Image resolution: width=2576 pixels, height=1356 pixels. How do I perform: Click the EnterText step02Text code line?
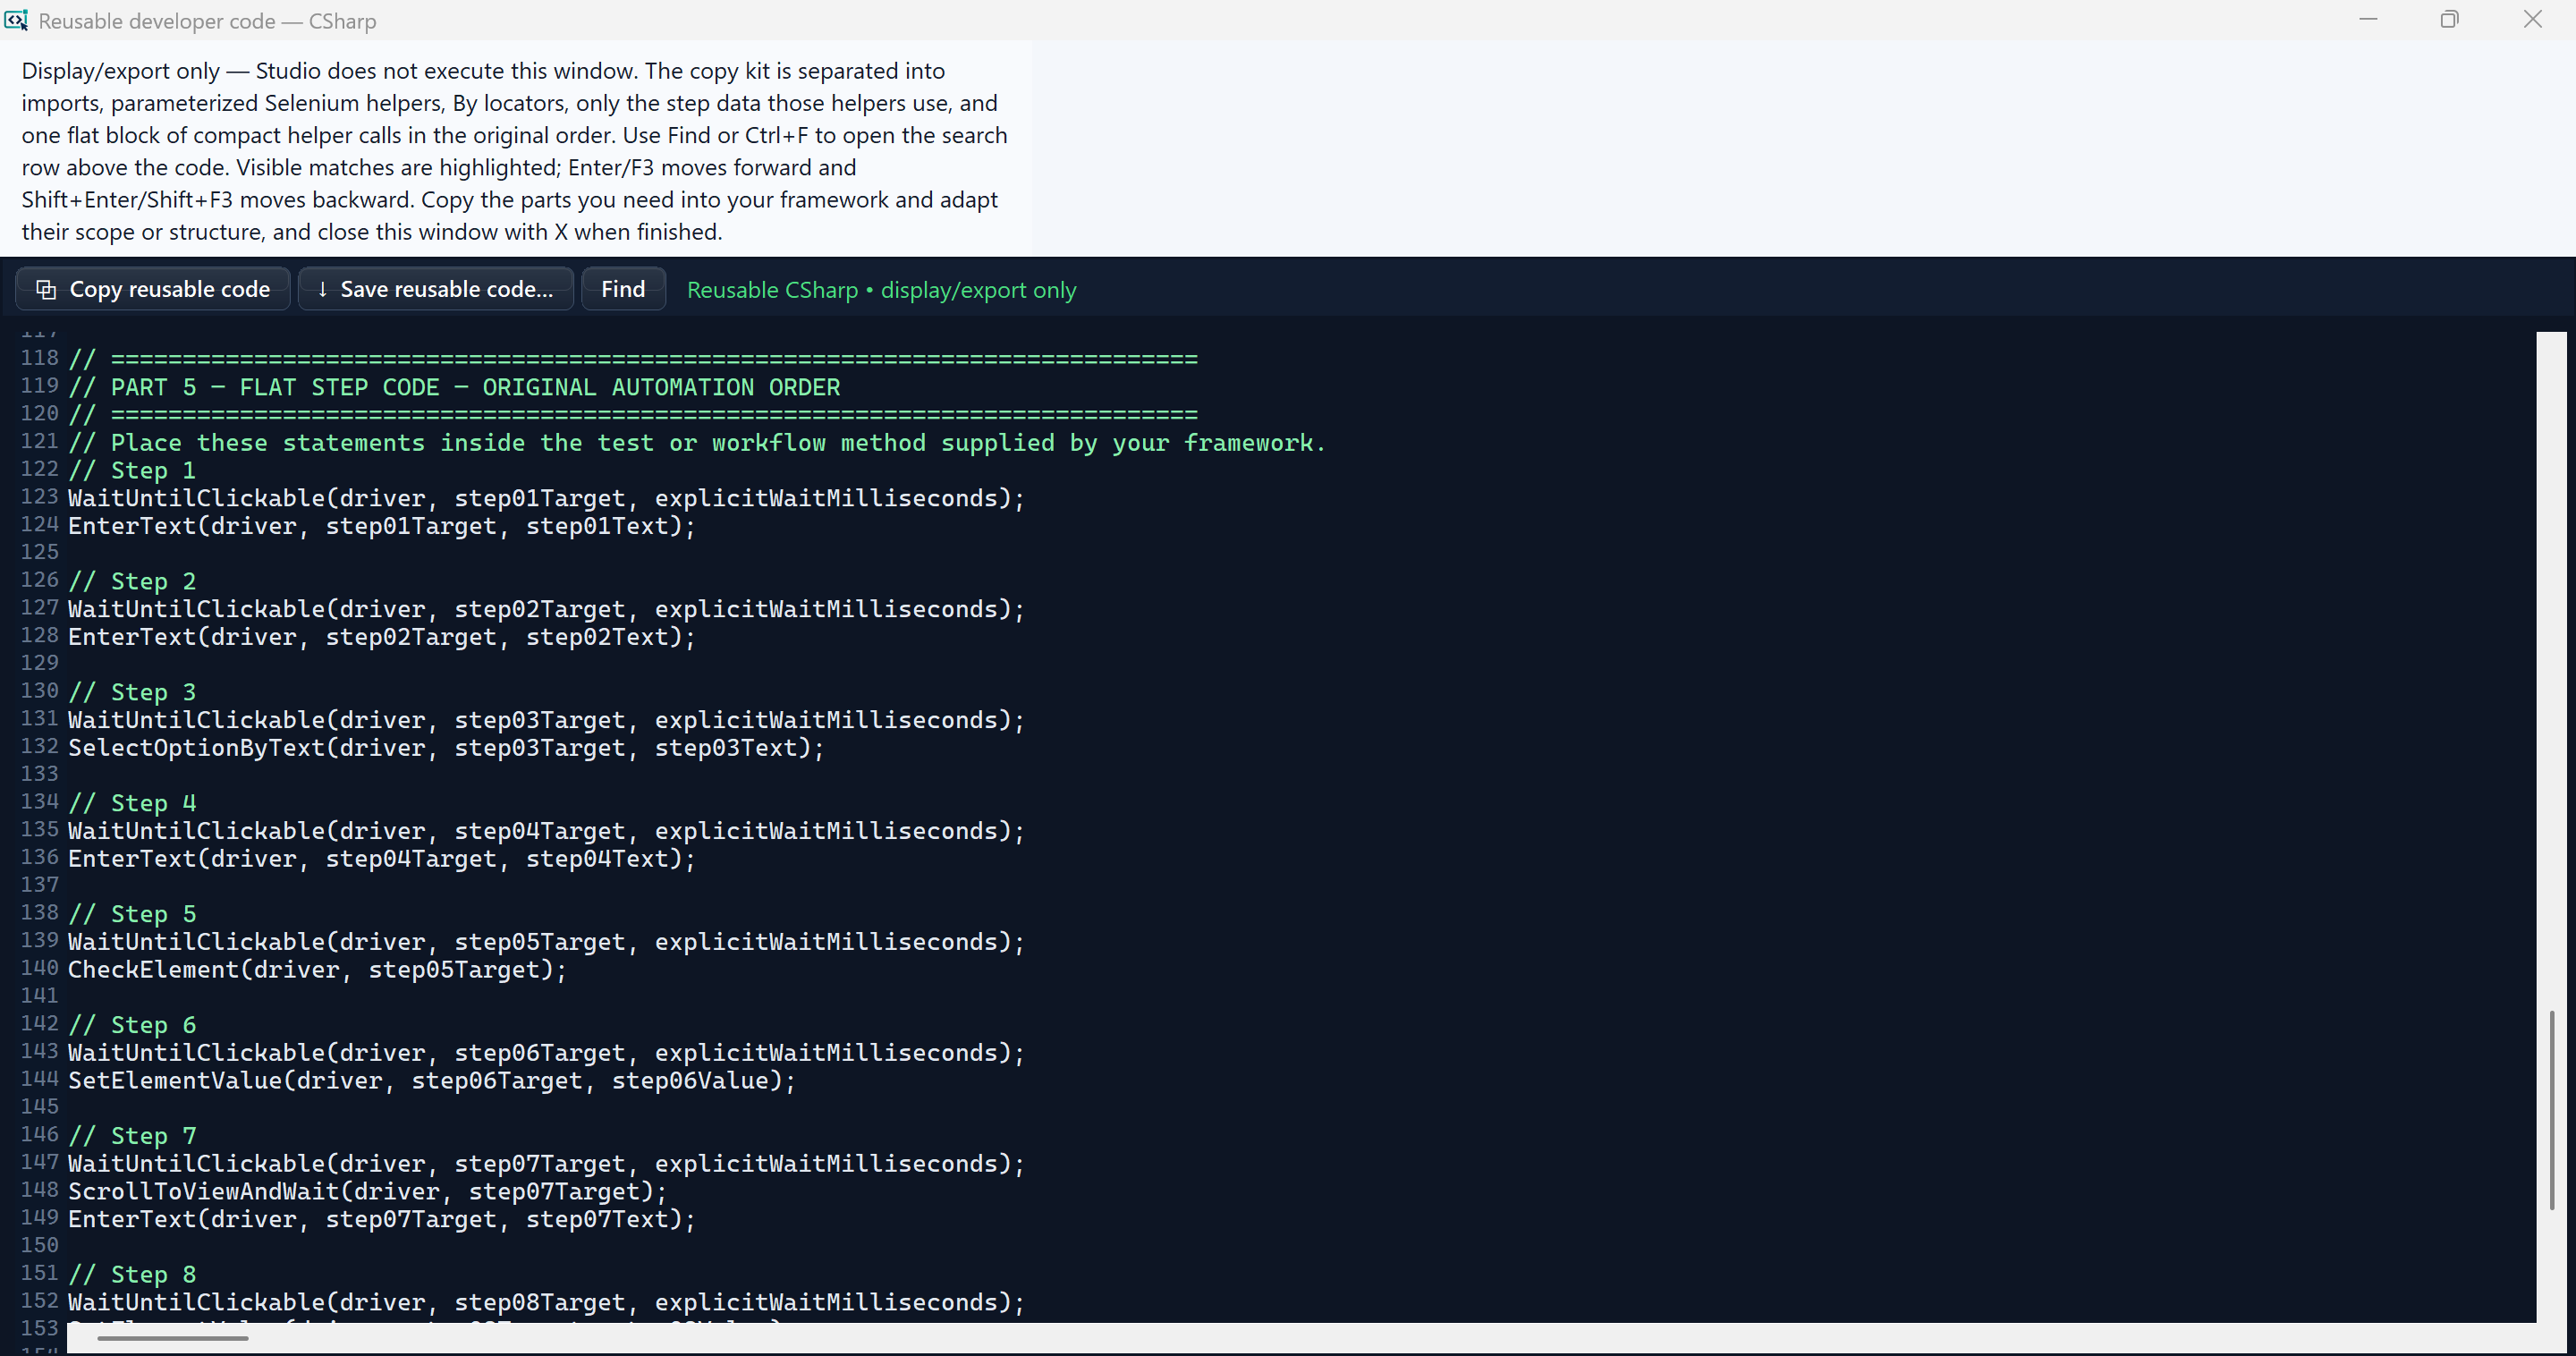coord(381,637)
